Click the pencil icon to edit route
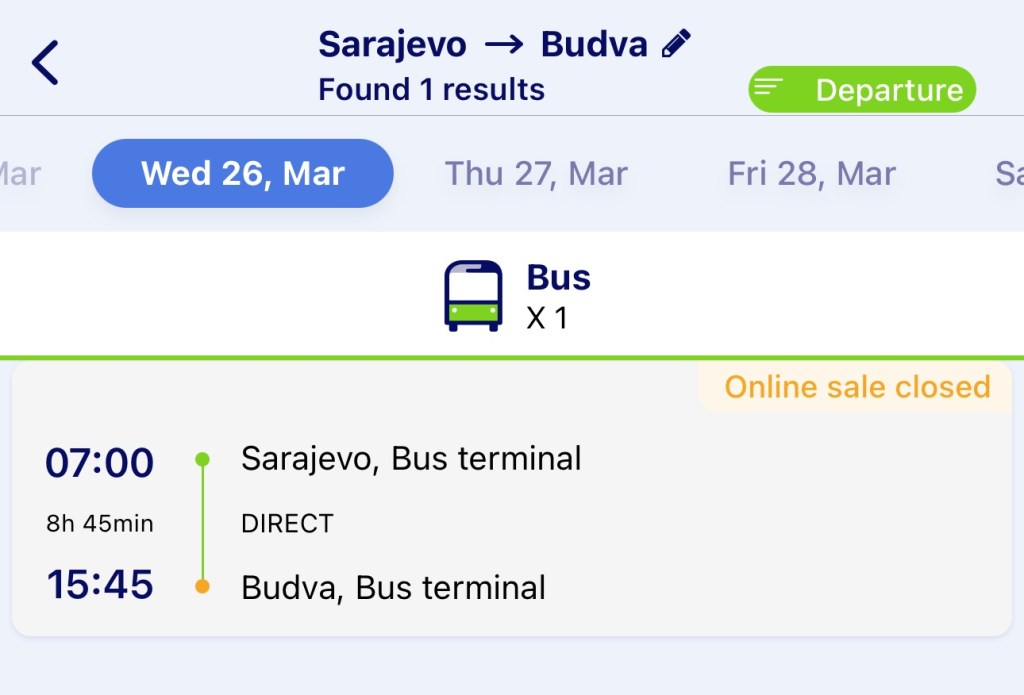 click(x=677, y=44)
